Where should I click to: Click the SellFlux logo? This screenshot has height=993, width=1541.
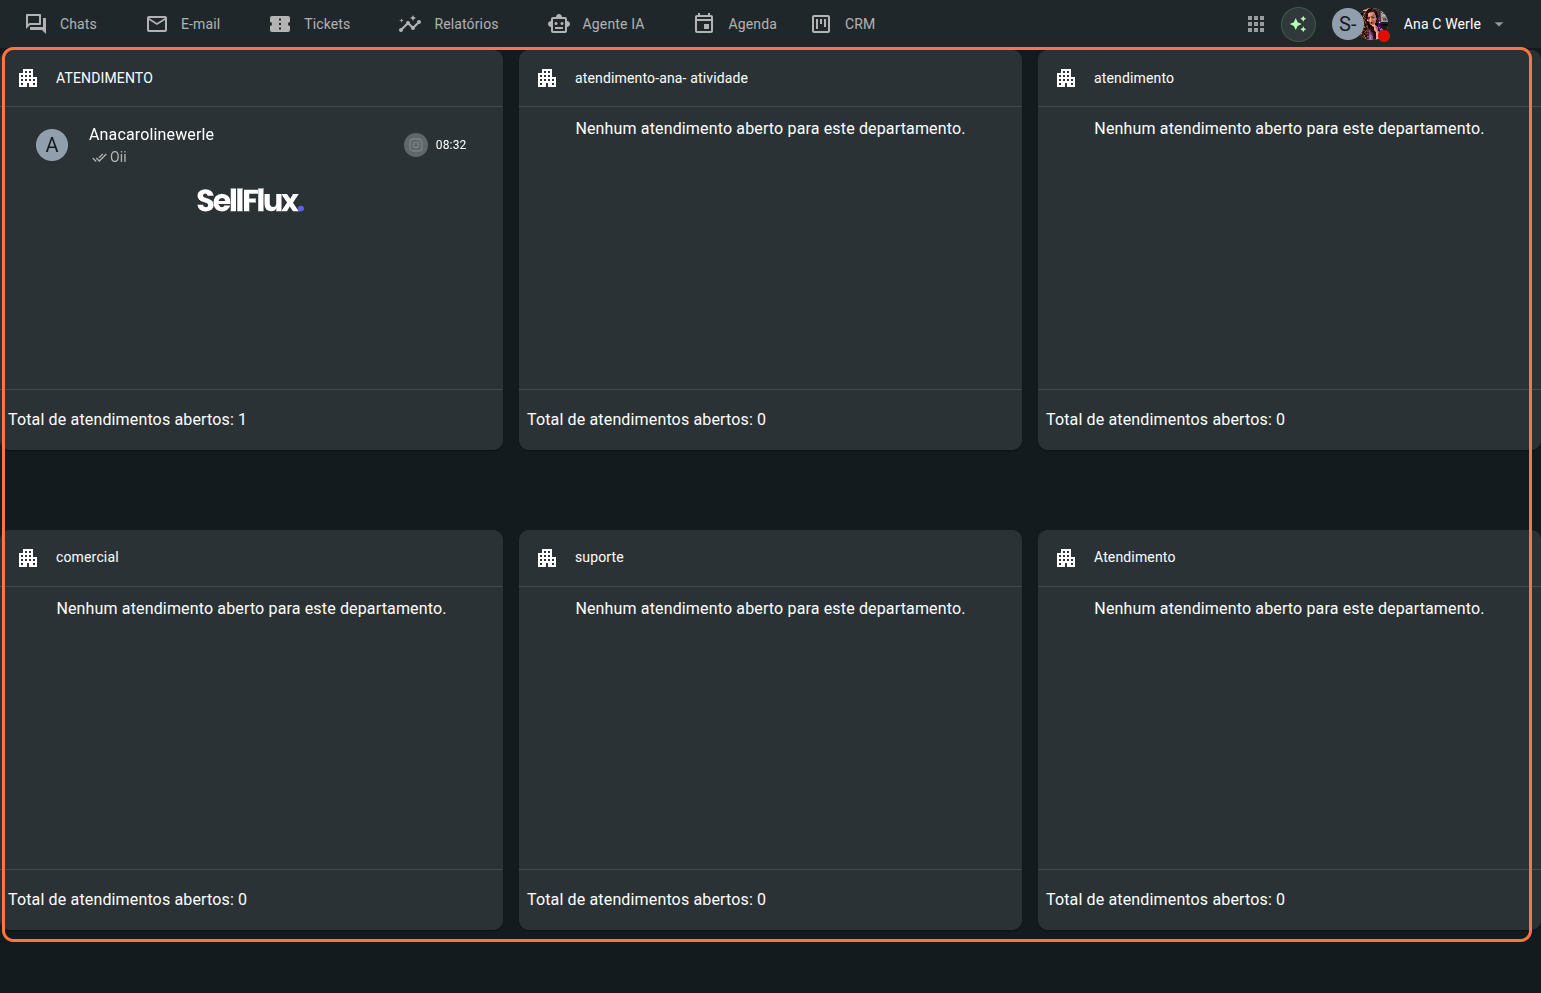click(x=250, y=201)
